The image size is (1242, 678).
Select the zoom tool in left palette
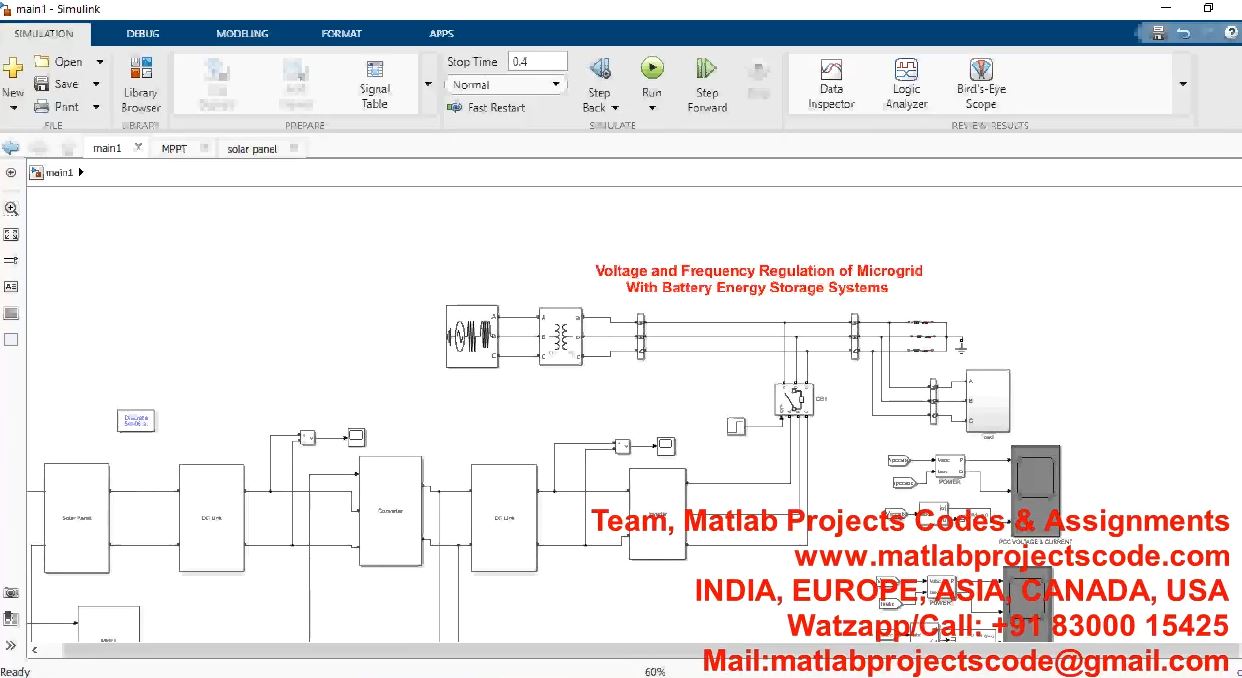(11, 209)
